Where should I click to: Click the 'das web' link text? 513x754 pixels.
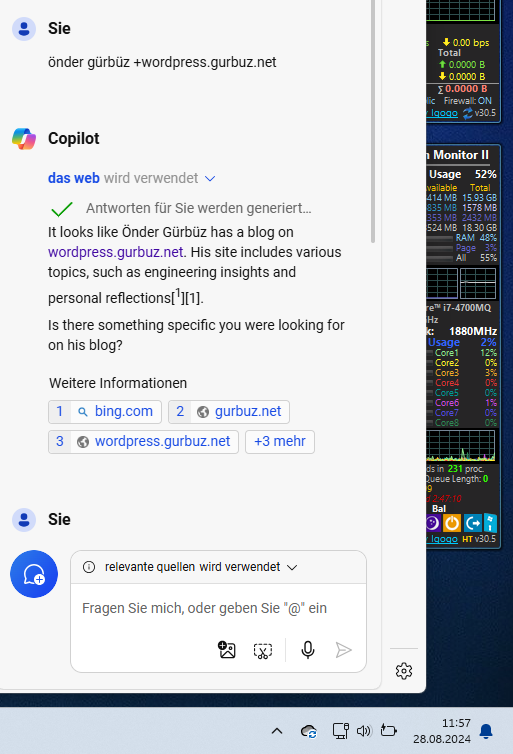coord(74,178)
